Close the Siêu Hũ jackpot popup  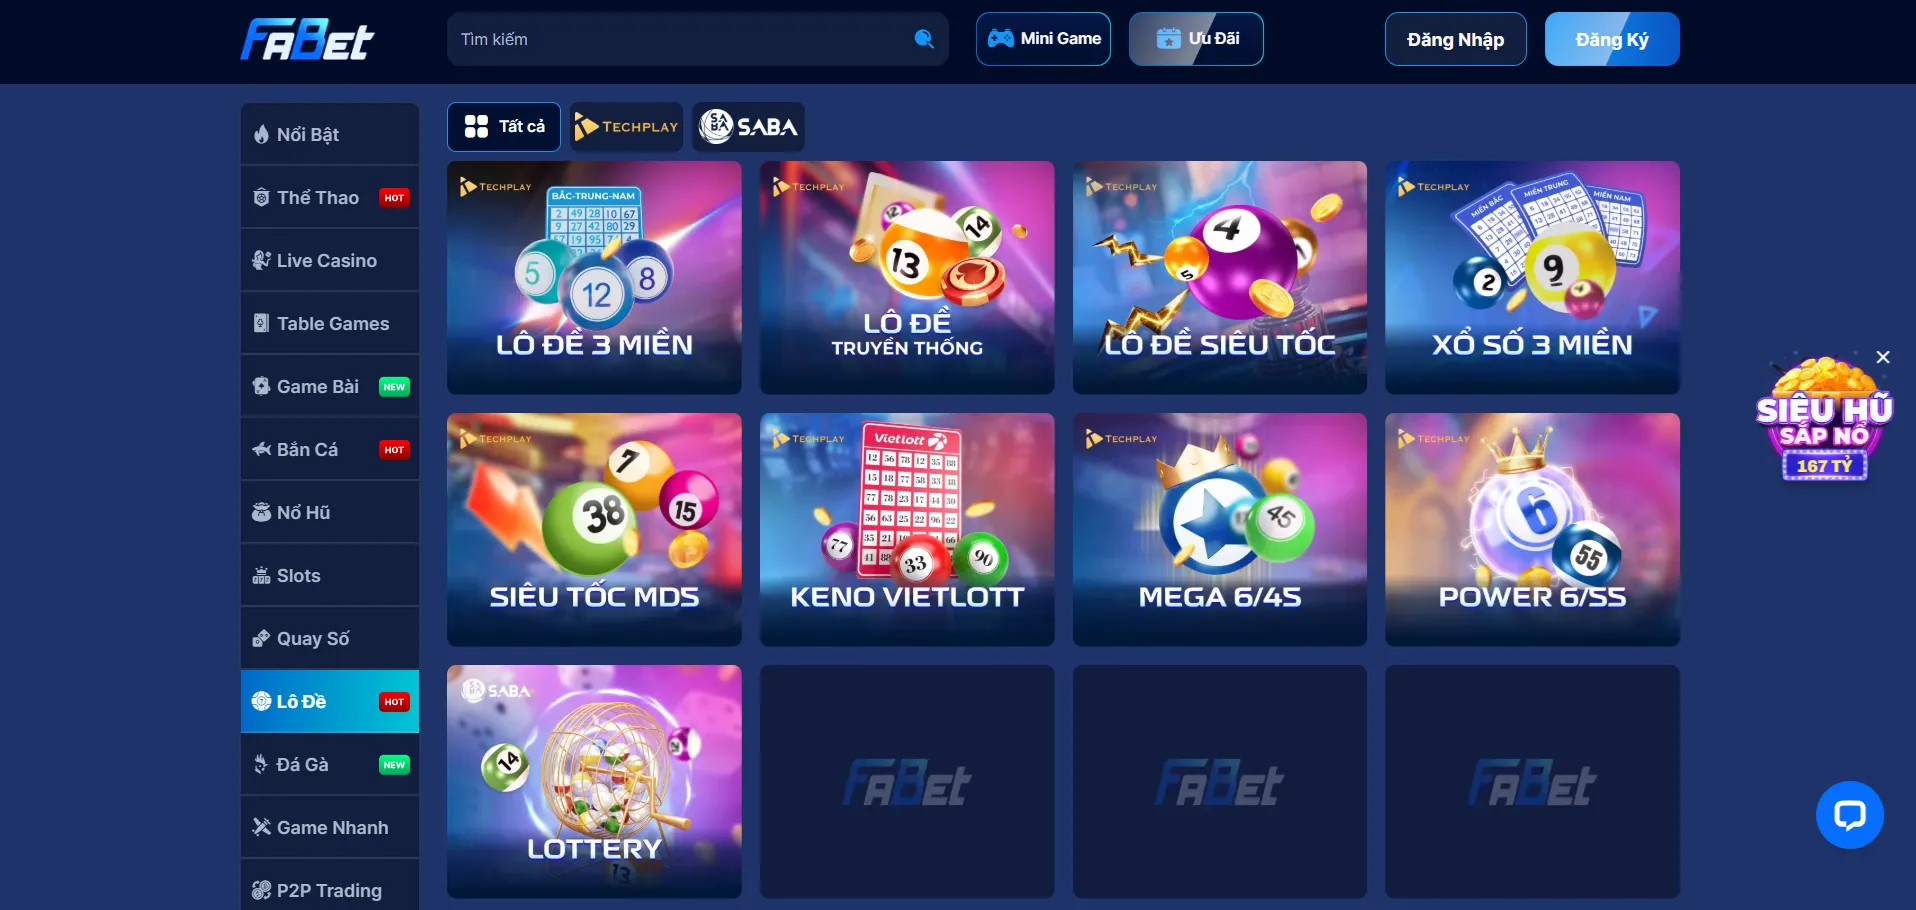(x=1883, y=357)
